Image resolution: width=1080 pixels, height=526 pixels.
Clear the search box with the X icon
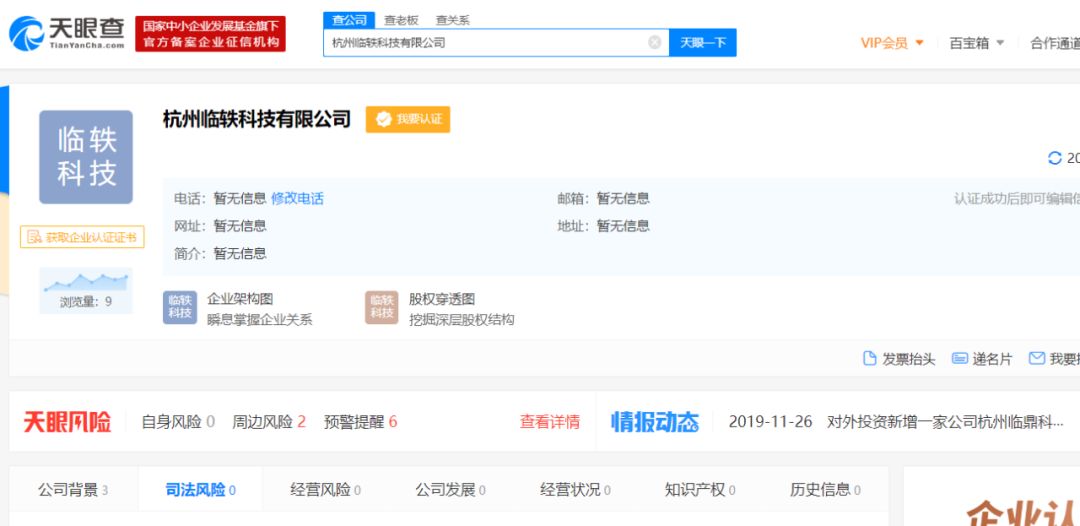pyautogui.click(x=654, y=43)
